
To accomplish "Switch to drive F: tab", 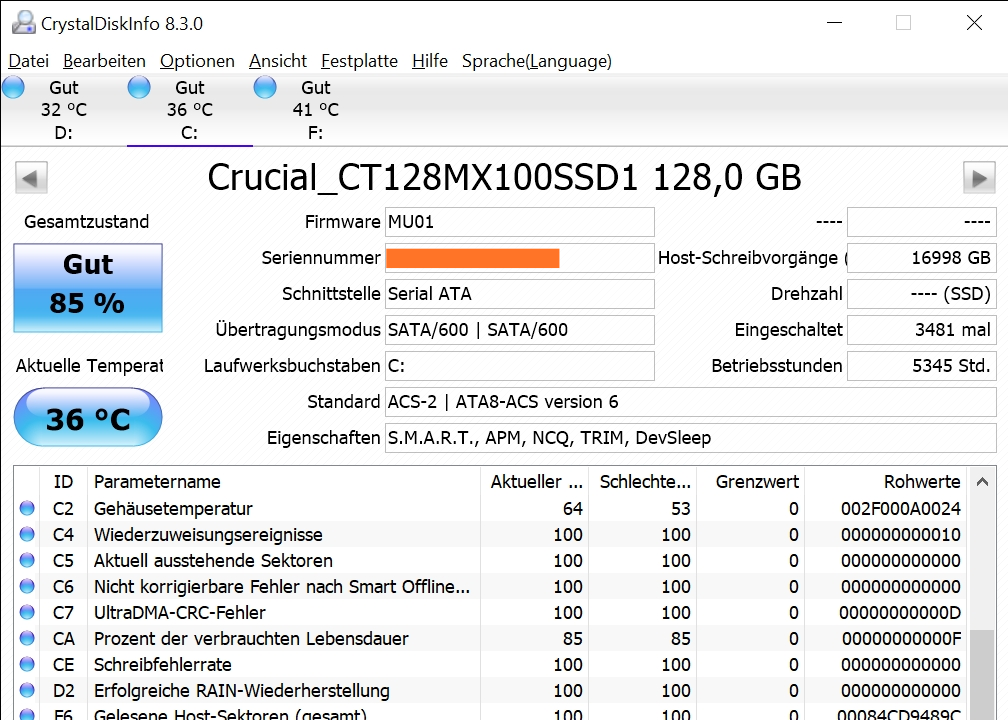I will tap(316, 110).
